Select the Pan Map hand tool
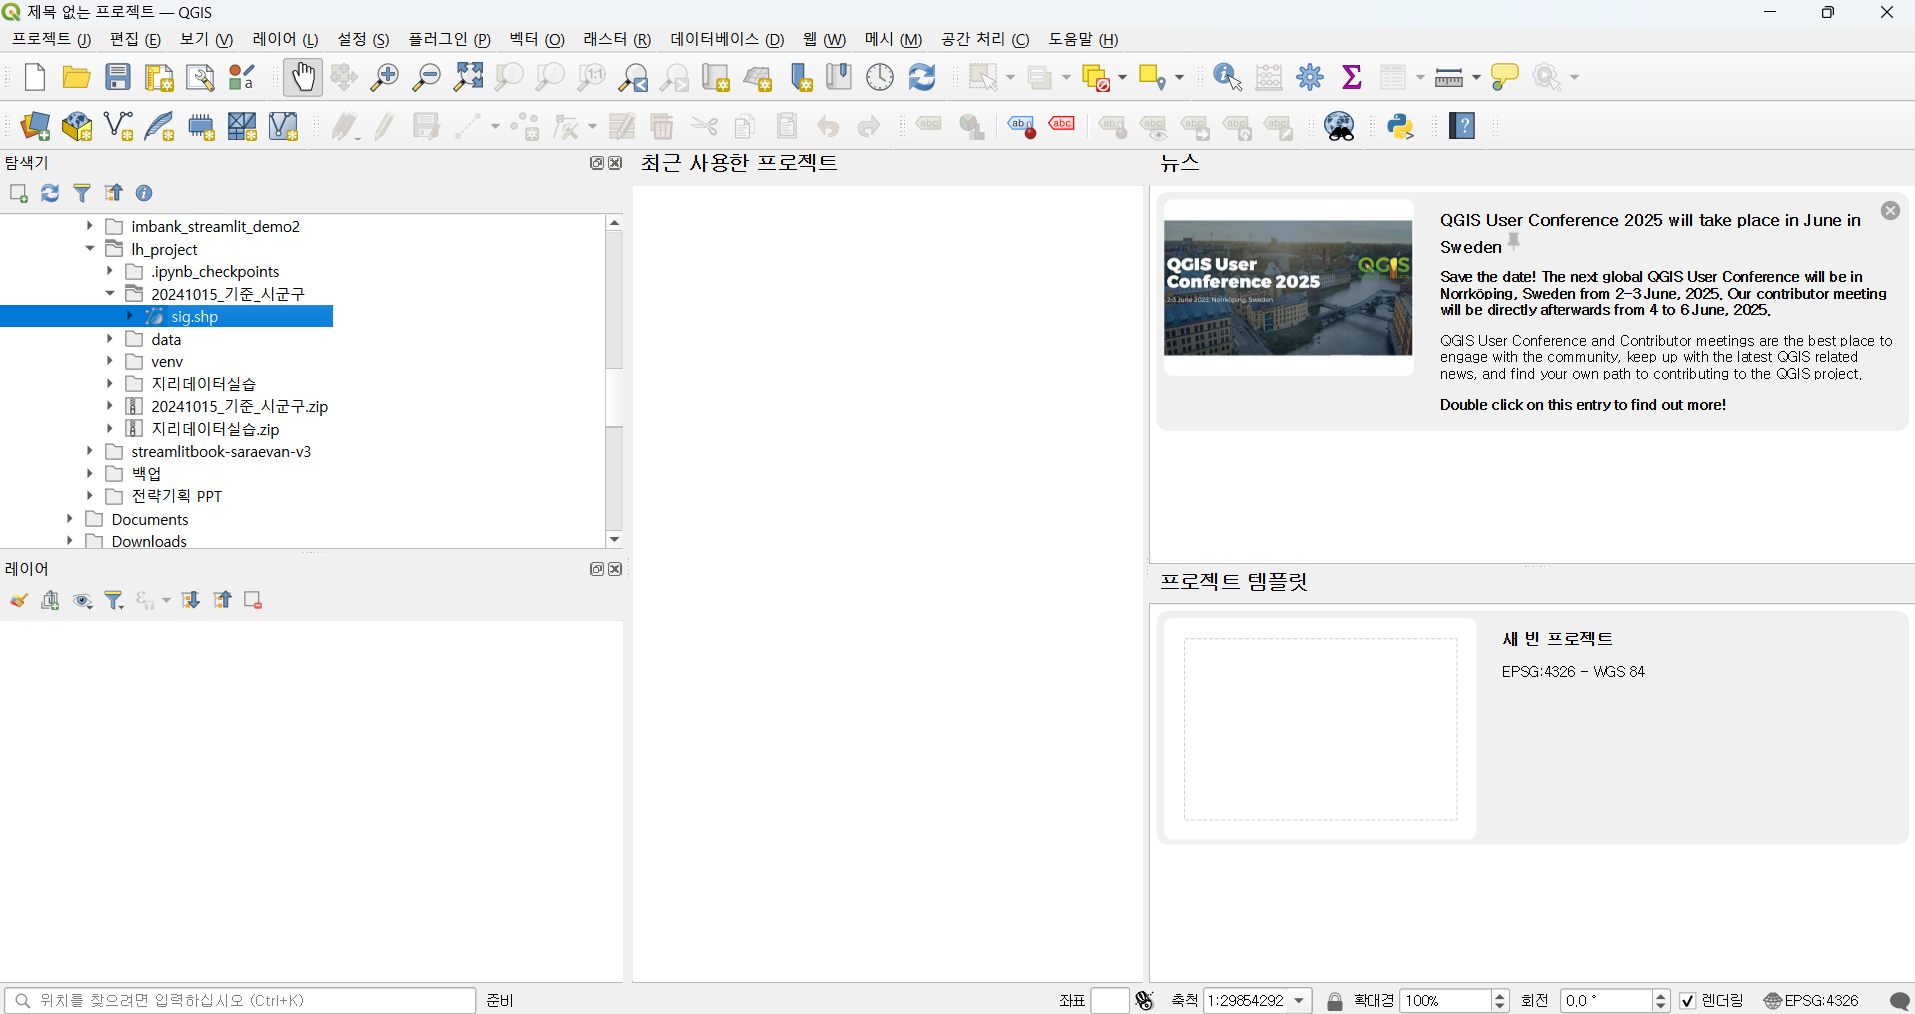The height and width of the screenshot is (1014, 1915). [x=303, y=77]
